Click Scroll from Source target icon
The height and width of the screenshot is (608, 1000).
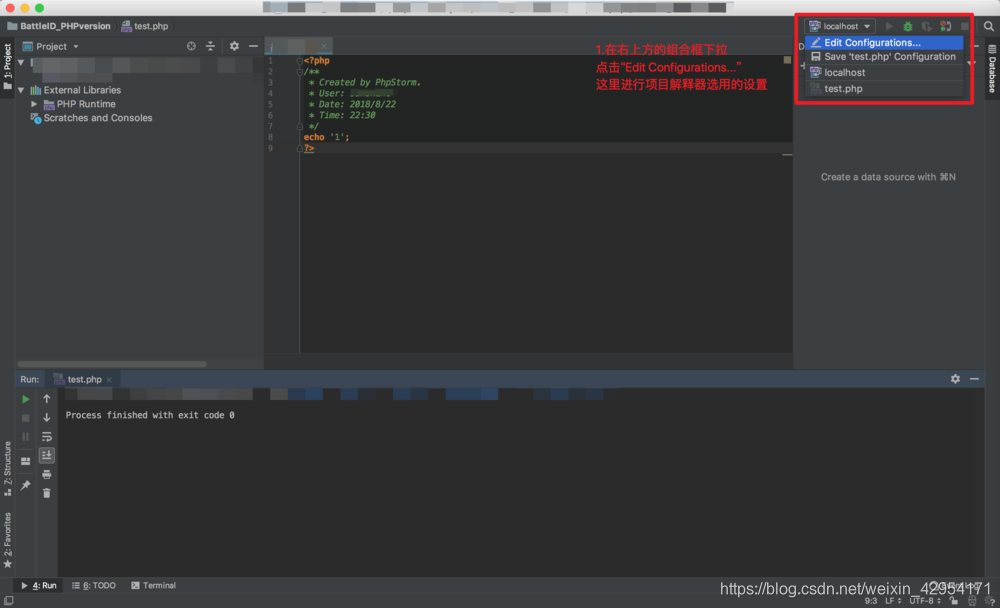[x=191, y=47]
